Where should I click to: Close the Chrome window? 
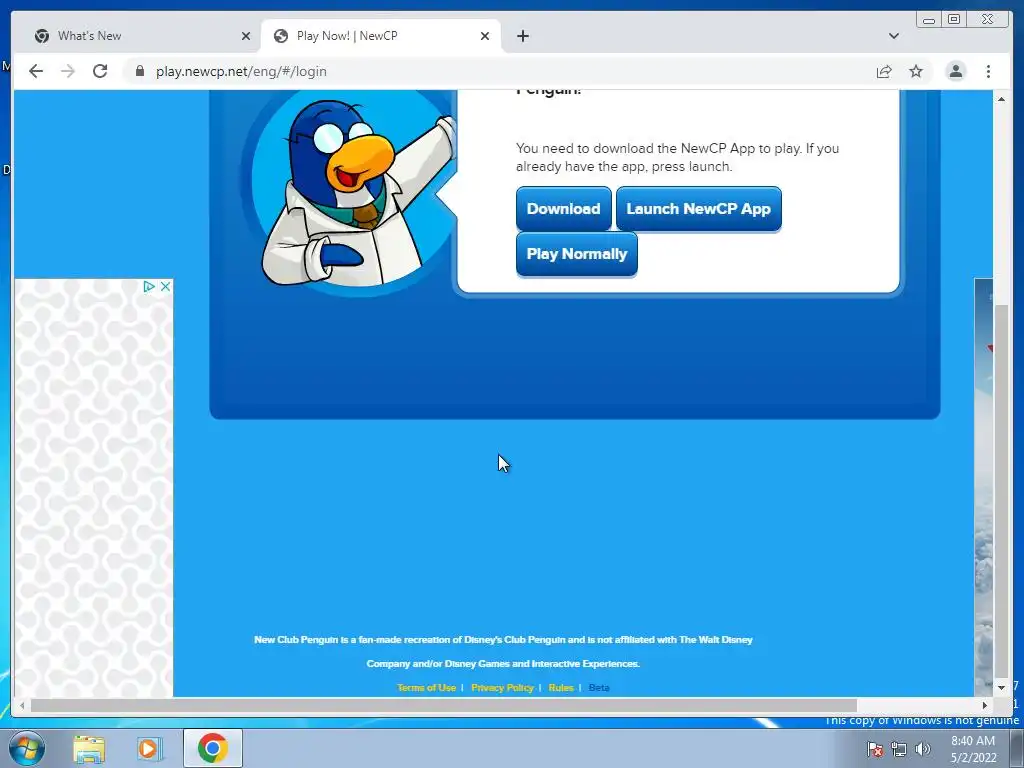(988, 20)
